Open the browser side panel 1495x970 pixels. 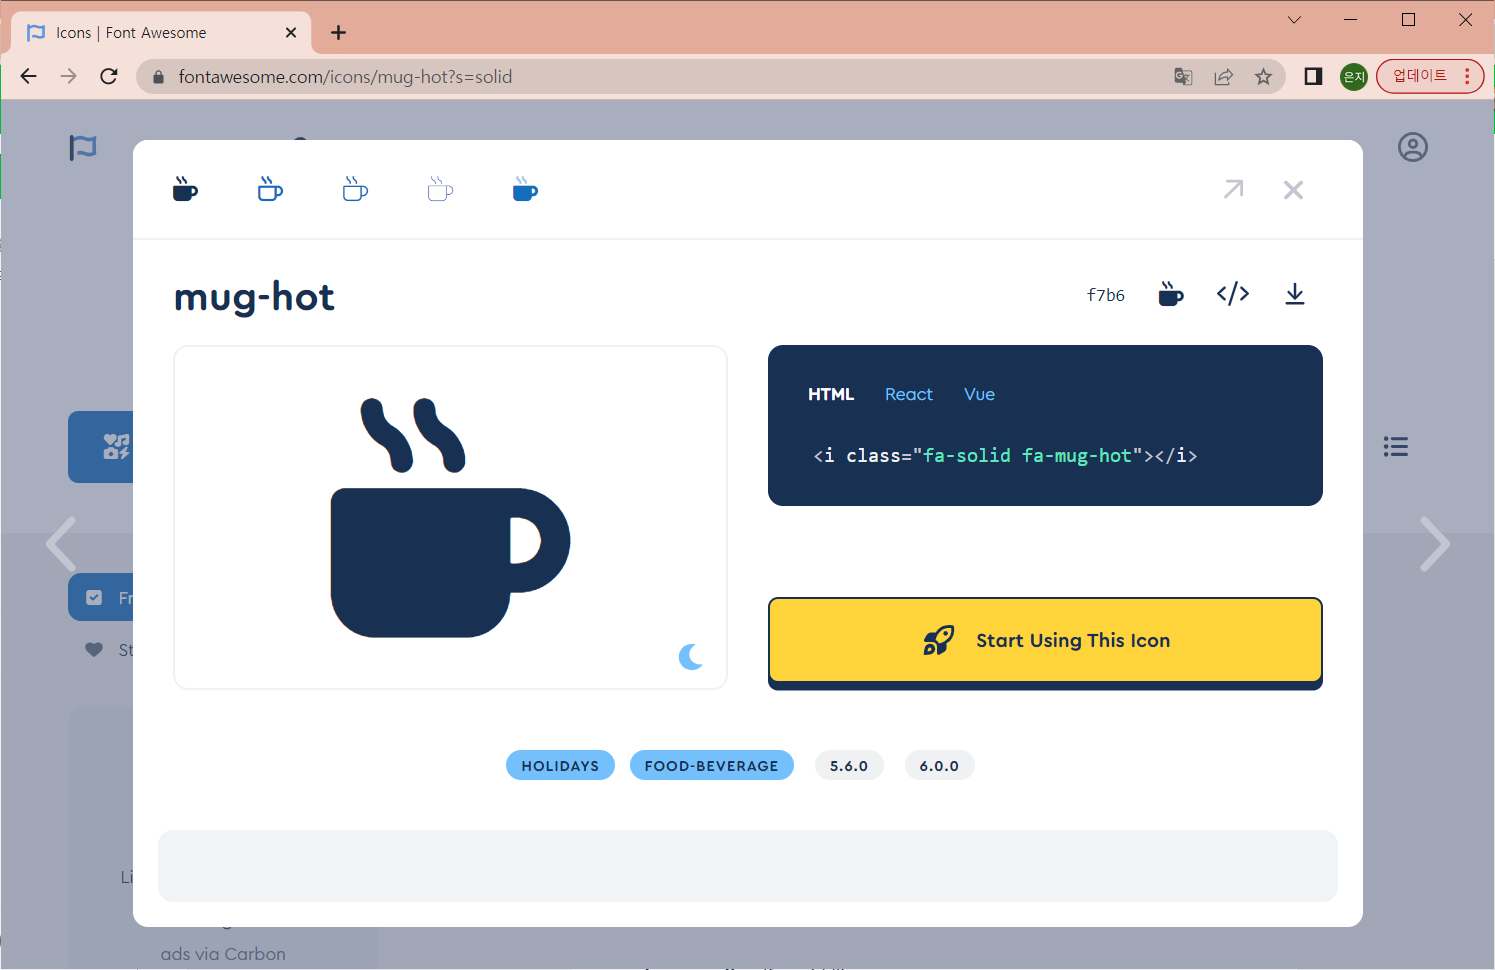tap(1313, 77)
